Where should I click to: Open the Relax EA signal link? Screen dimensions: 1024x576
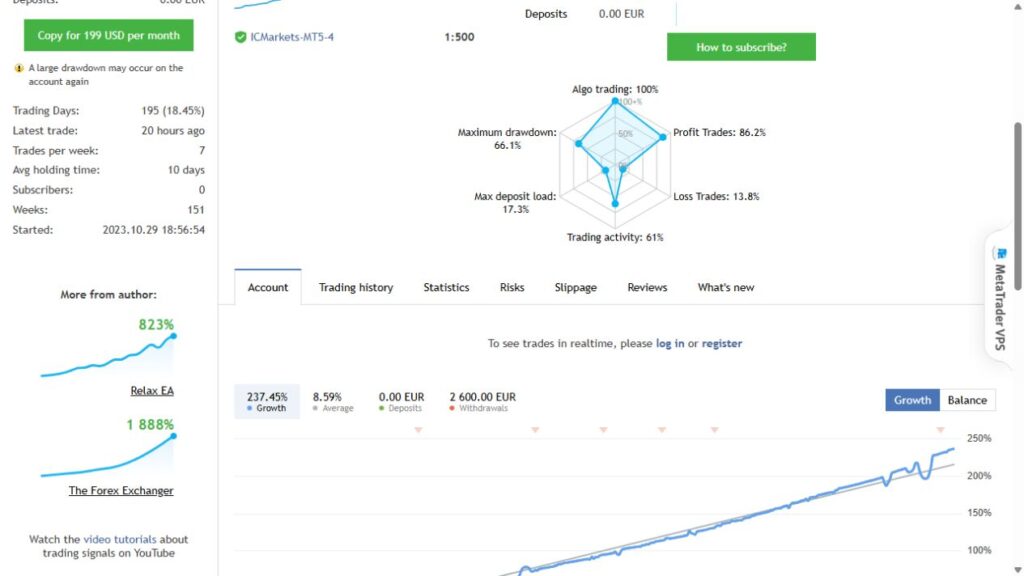pos(152,391)
